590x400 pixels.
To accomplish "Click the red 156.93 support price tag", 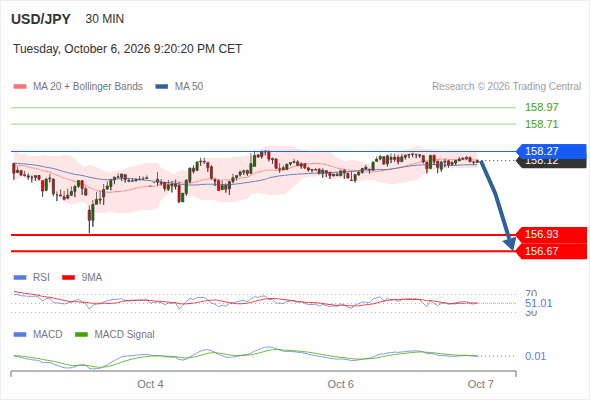I will tap(551, 234).
